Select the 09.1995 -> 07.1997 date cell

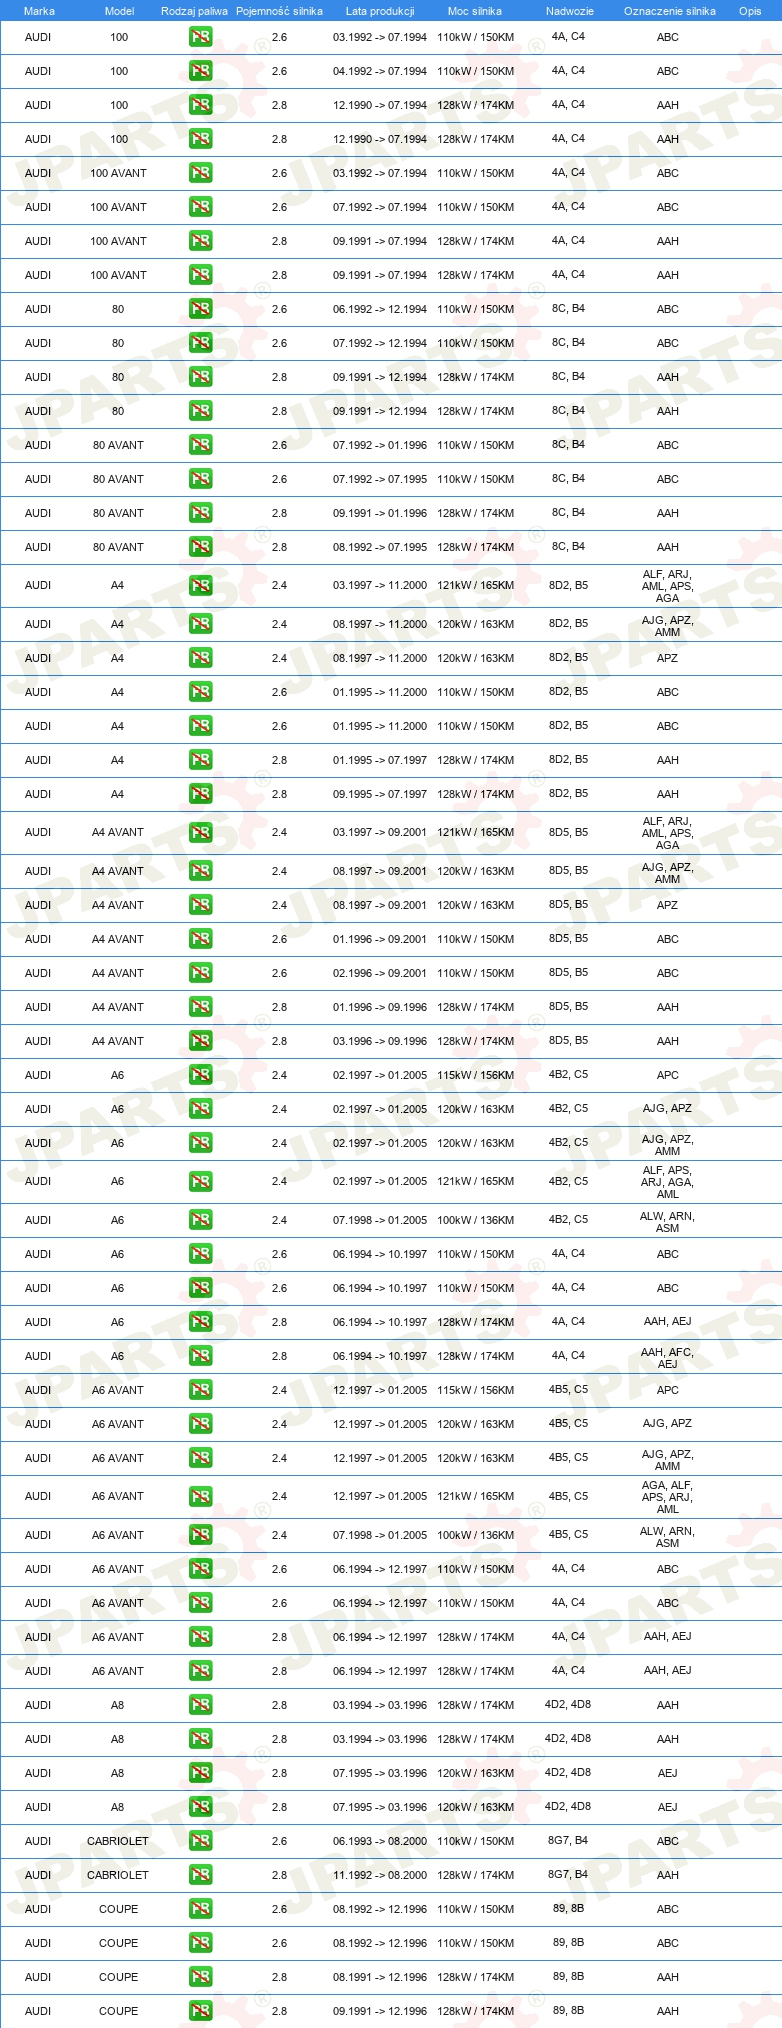[x=380, y=794]
